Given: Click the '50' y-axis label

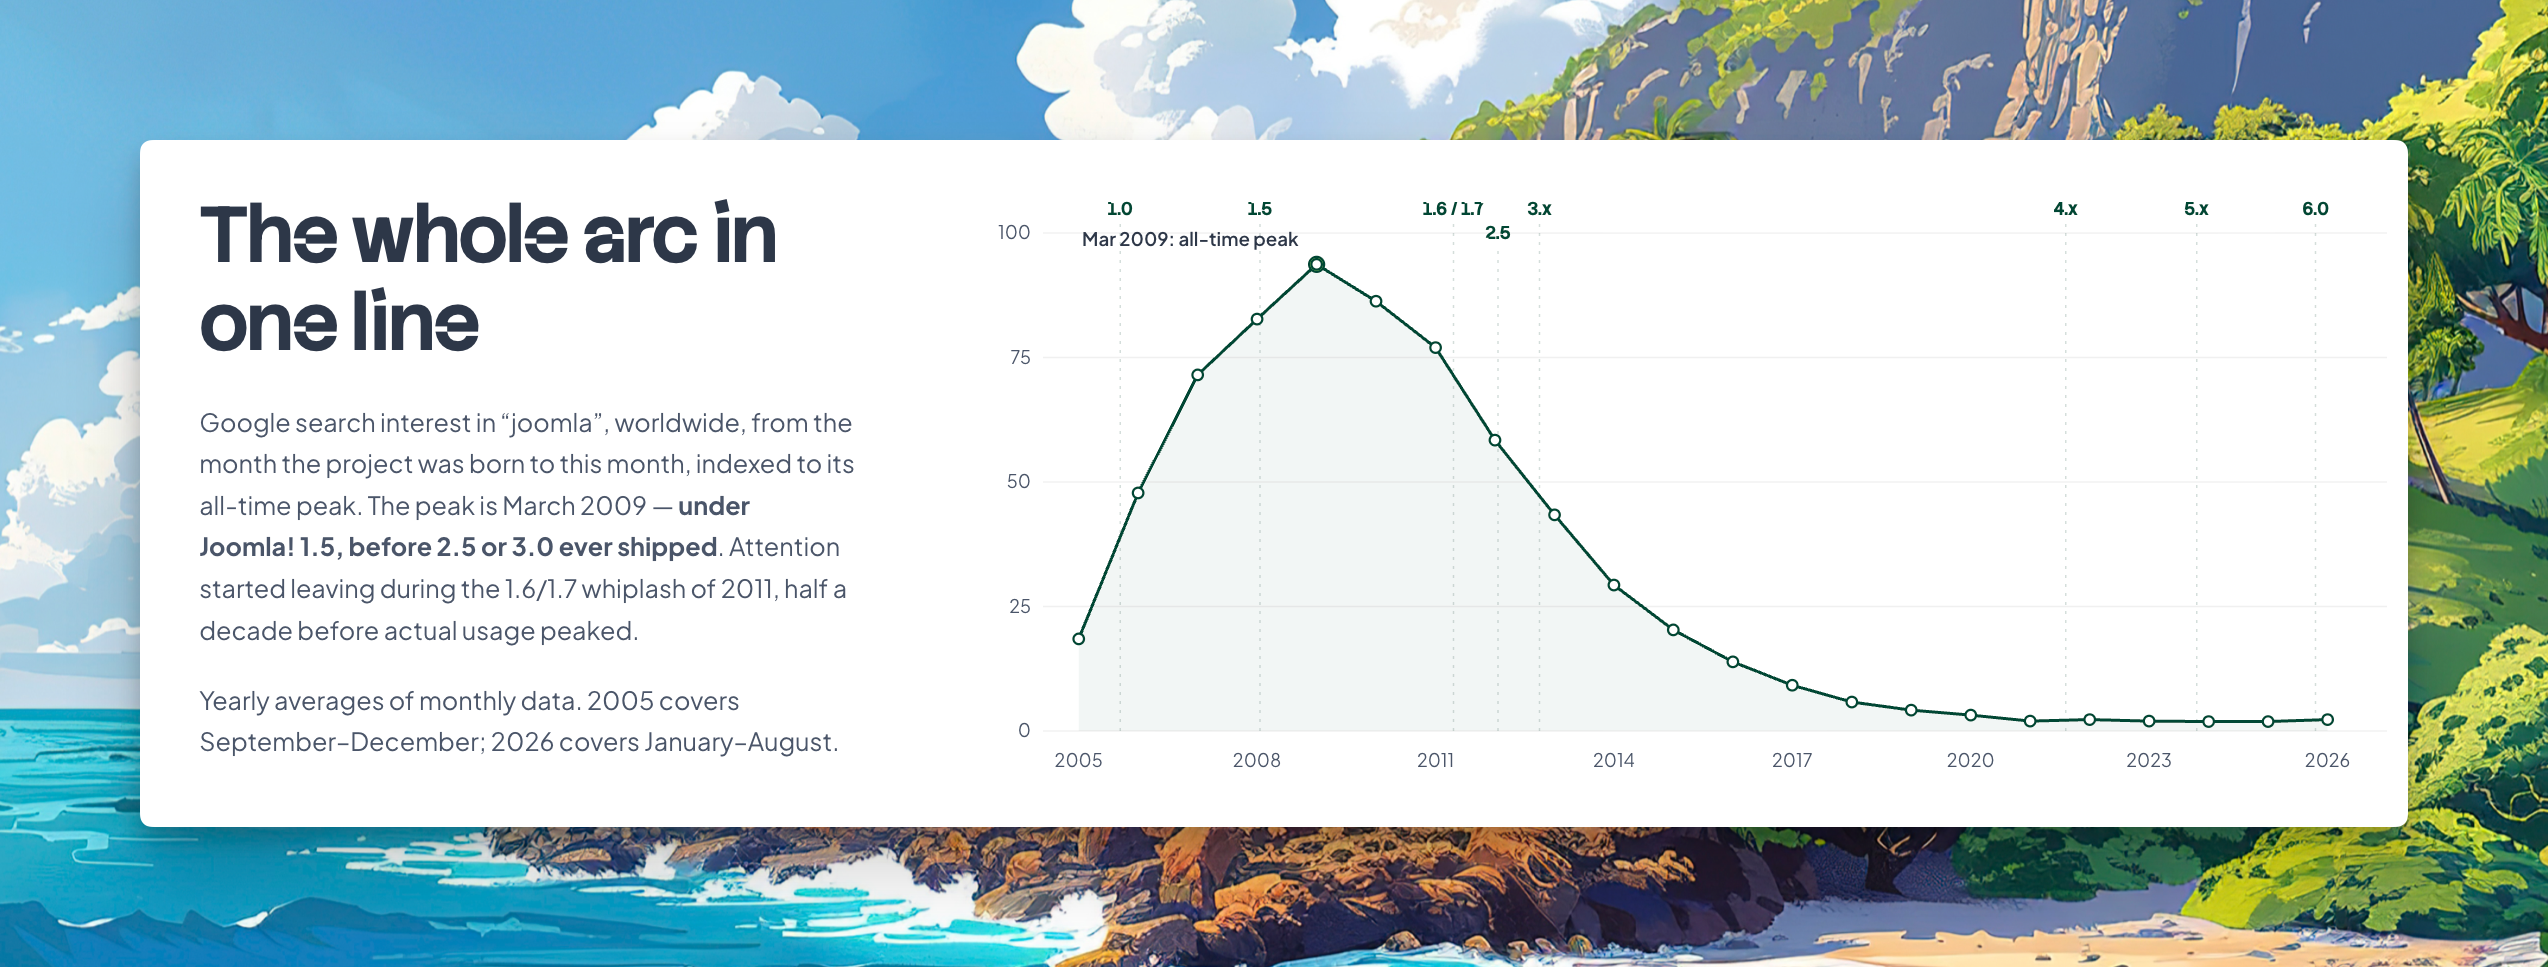Looking at the screenshot, I should click(1018, 481).
